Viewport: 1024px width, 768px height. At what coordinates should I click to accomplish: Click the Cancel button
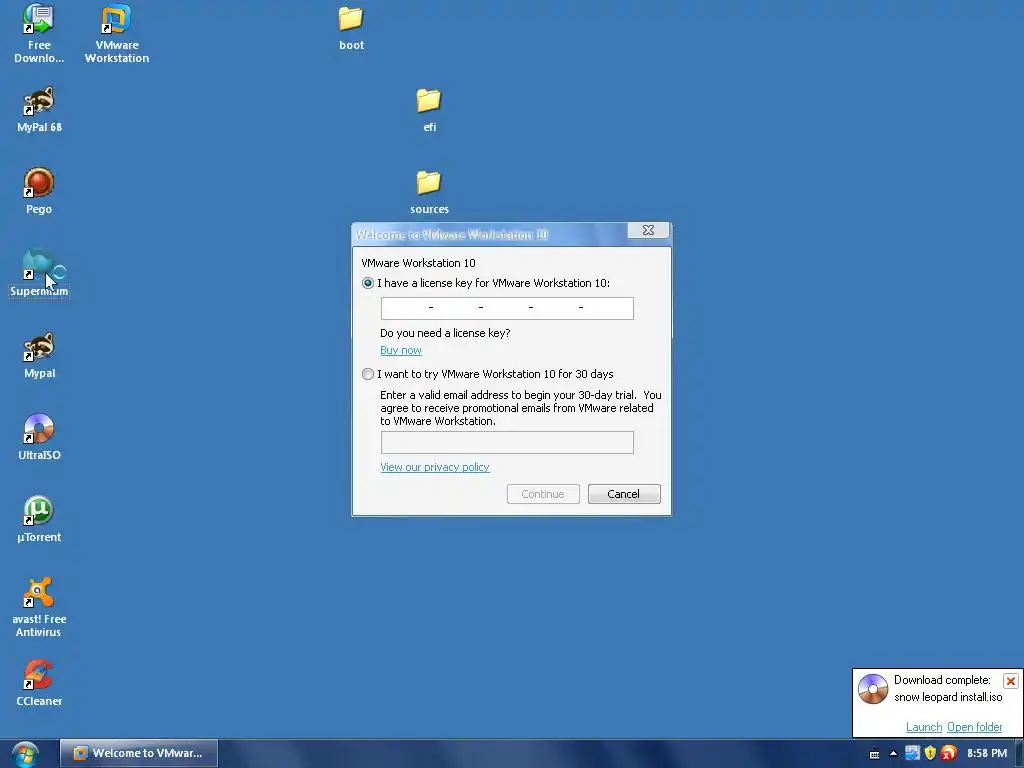(x=624, y=494)
